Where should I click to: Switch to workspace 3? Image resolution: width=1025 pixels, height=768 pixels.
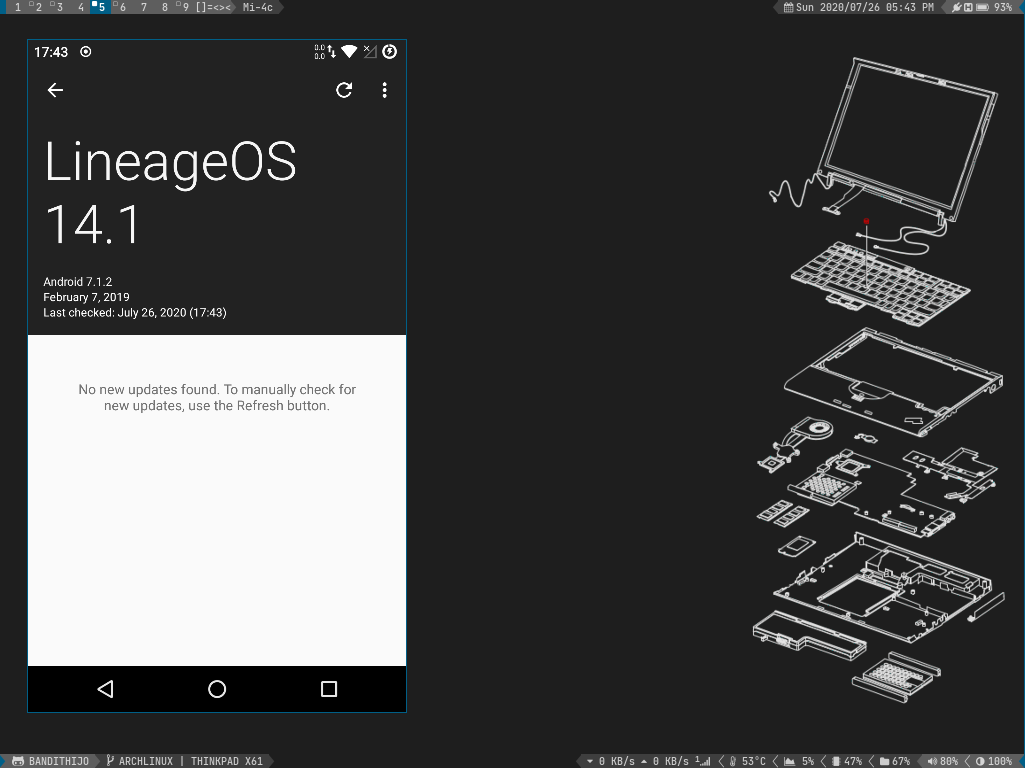[x=59, y=7]
